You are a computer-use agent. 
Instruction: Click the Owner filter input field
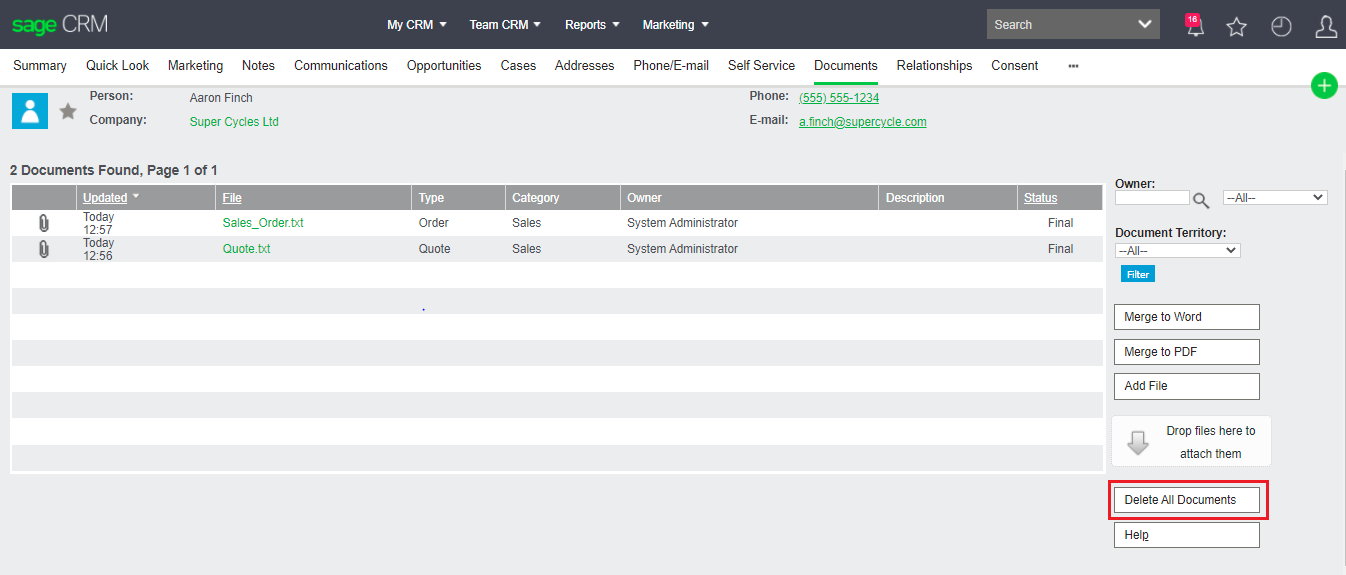pyautogui.click(x=1152, y=198)
